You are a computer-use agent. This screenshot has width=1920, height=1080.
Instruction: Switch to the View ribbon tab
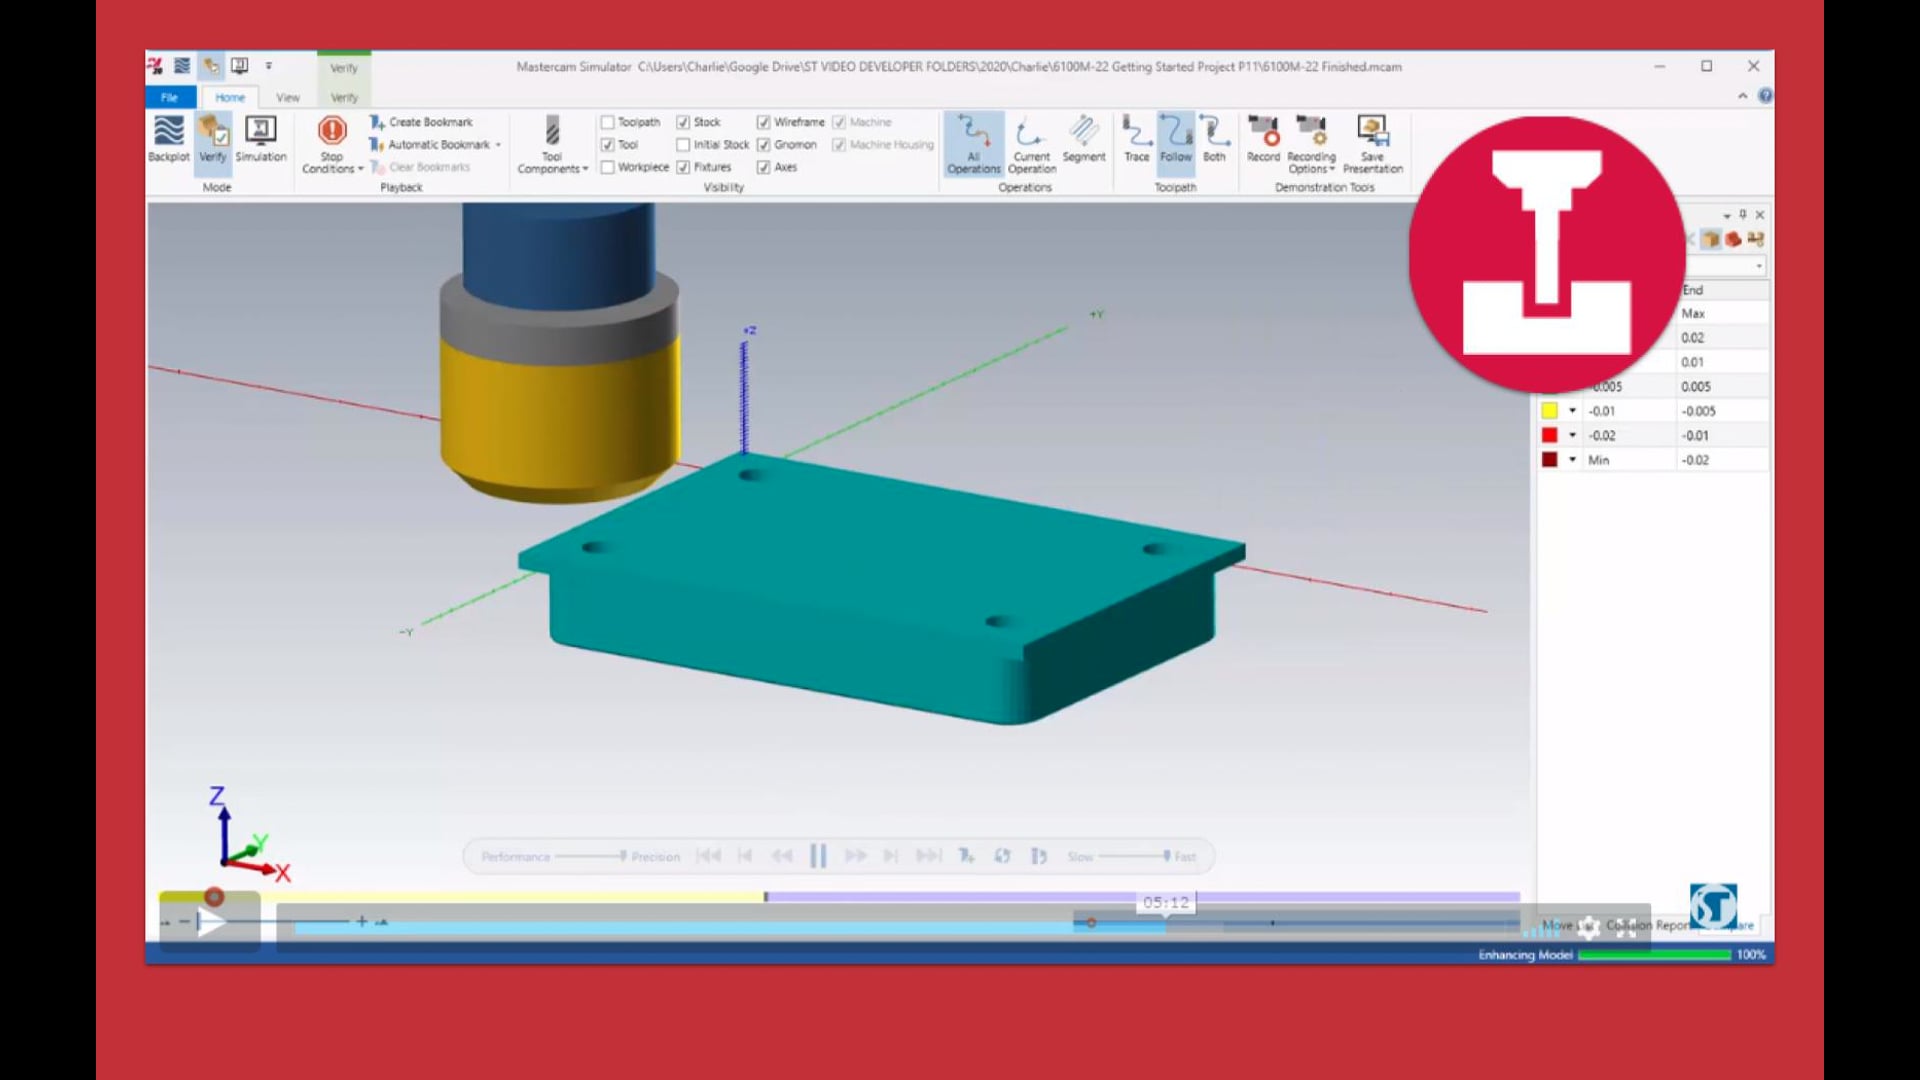pyautogui.click(x=288, y=97)
